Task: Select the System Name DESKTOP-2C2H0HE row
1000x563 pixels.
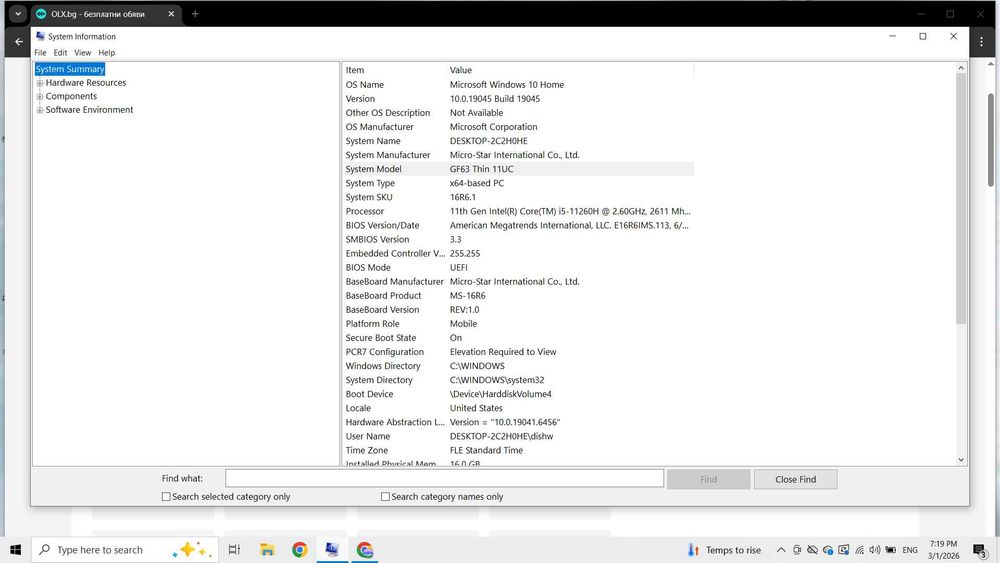Action: [518, 141]
